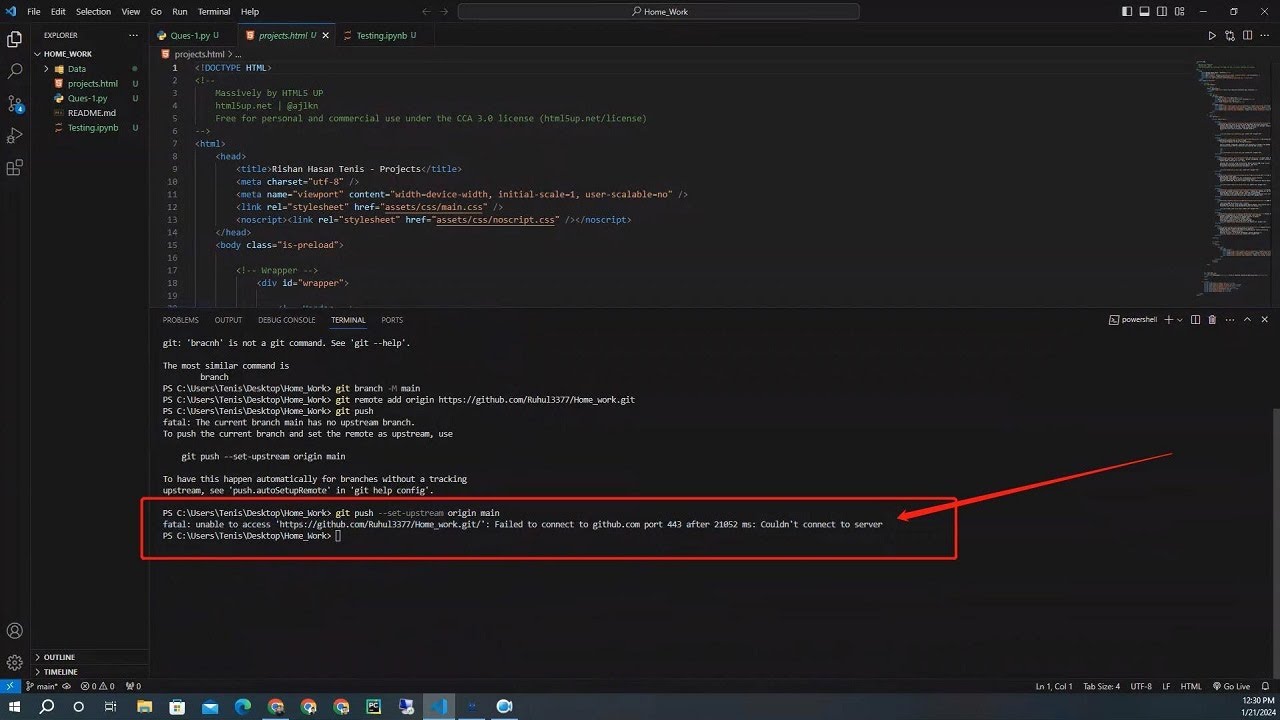This screenshot has width=1280, height=720.
Task: Click the Customize Layout icon
Action: (1179, 11)
